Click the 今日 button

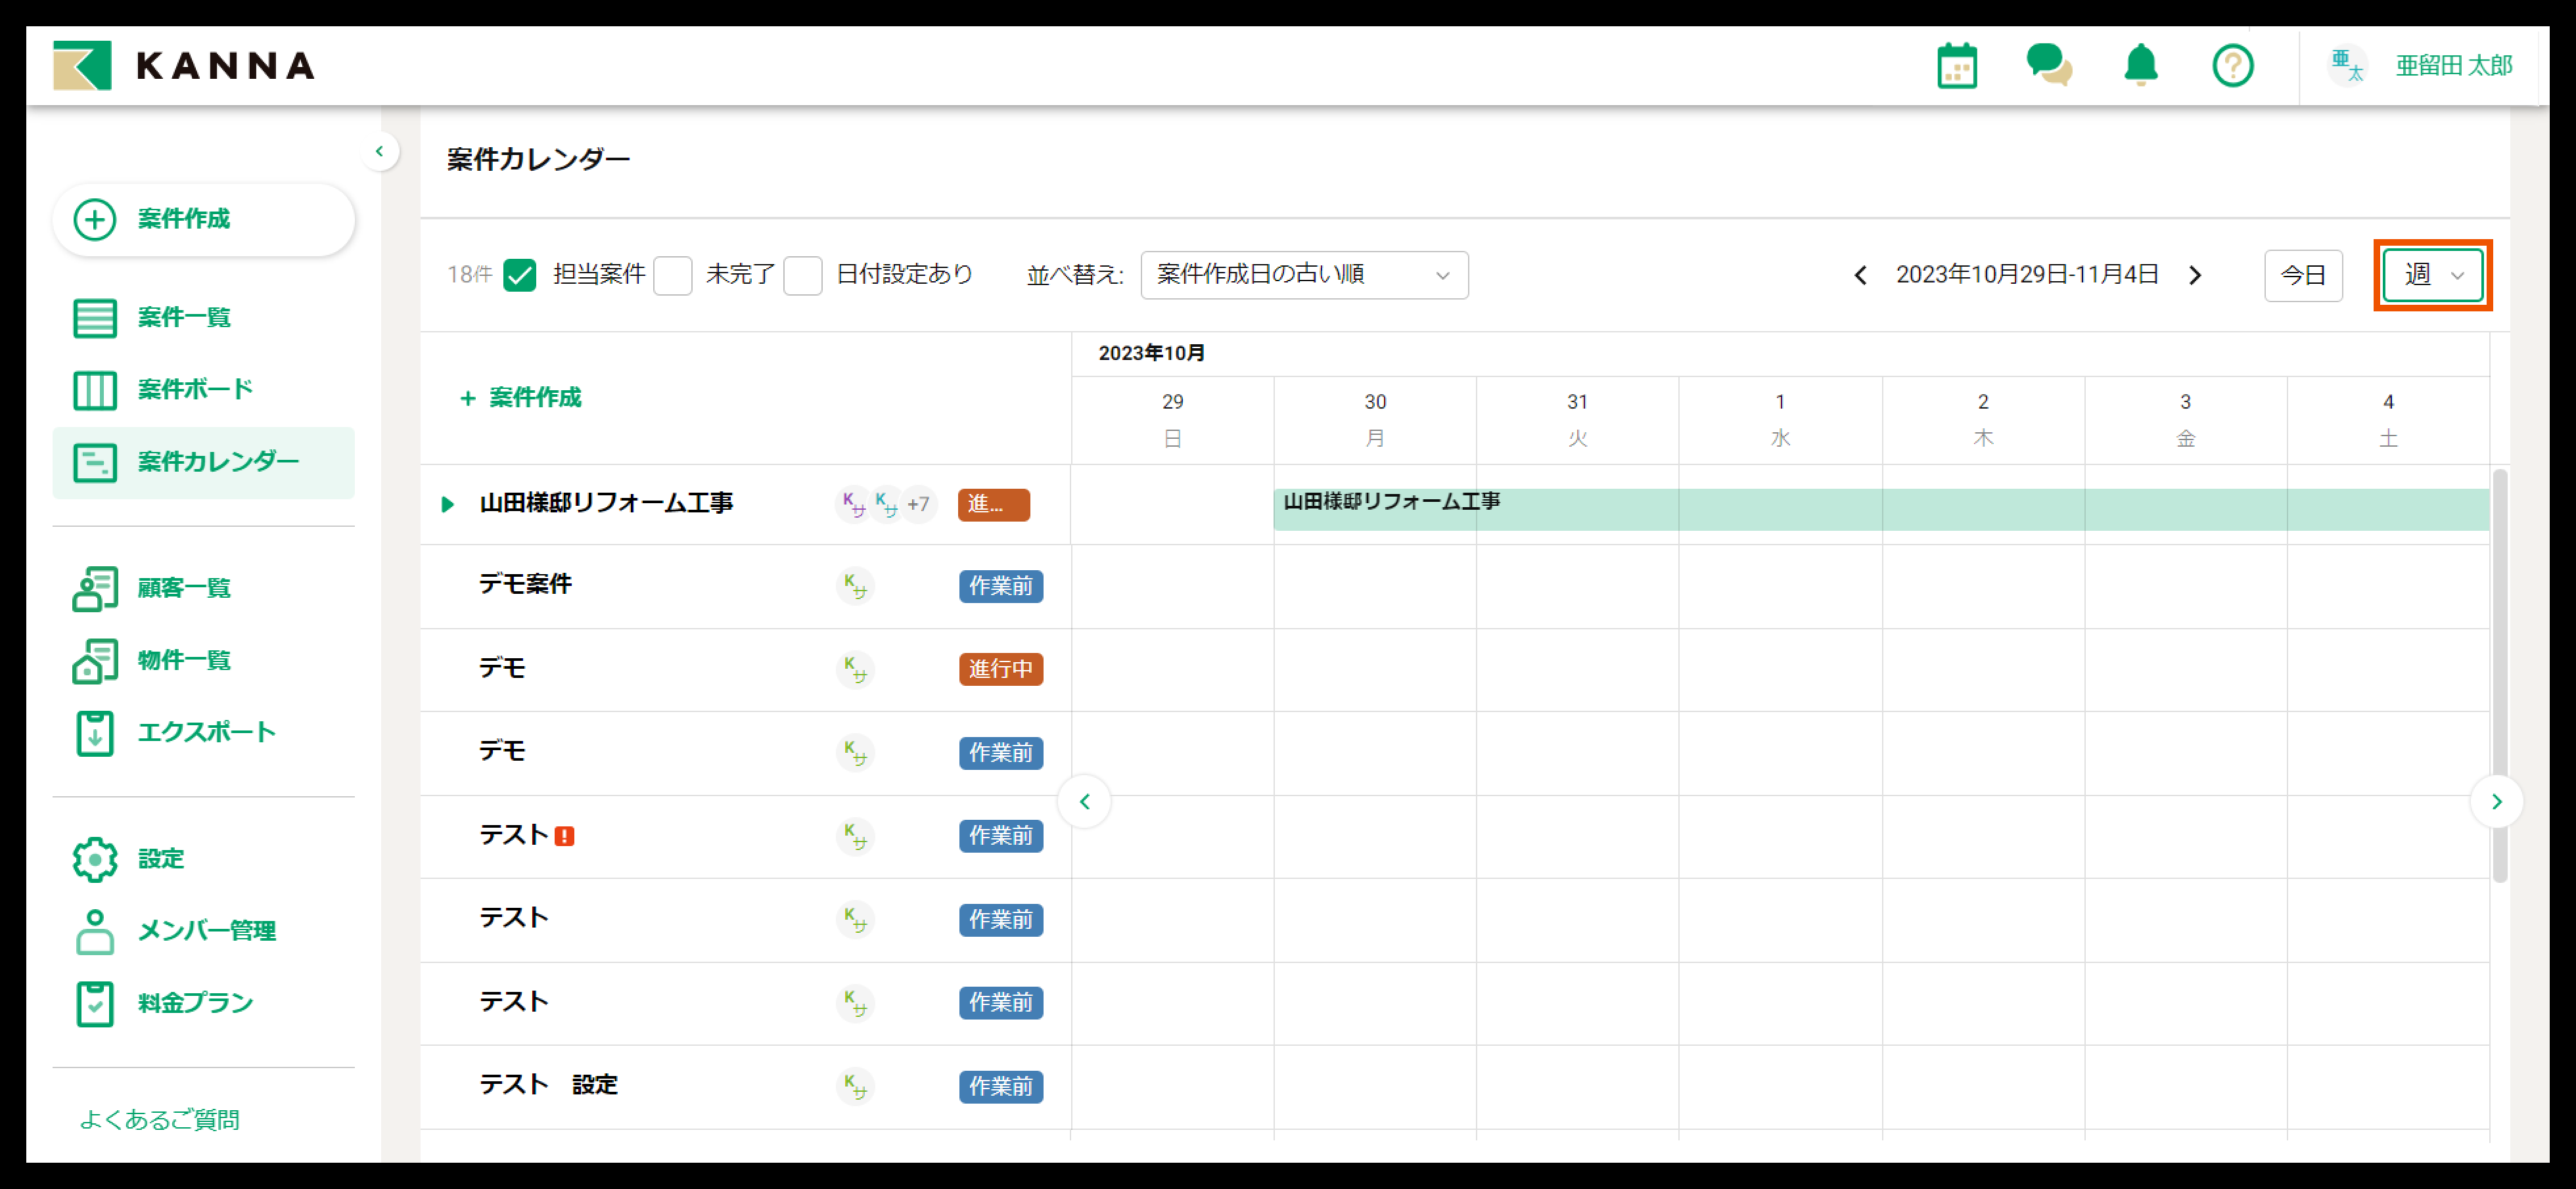pos(2303,275)
